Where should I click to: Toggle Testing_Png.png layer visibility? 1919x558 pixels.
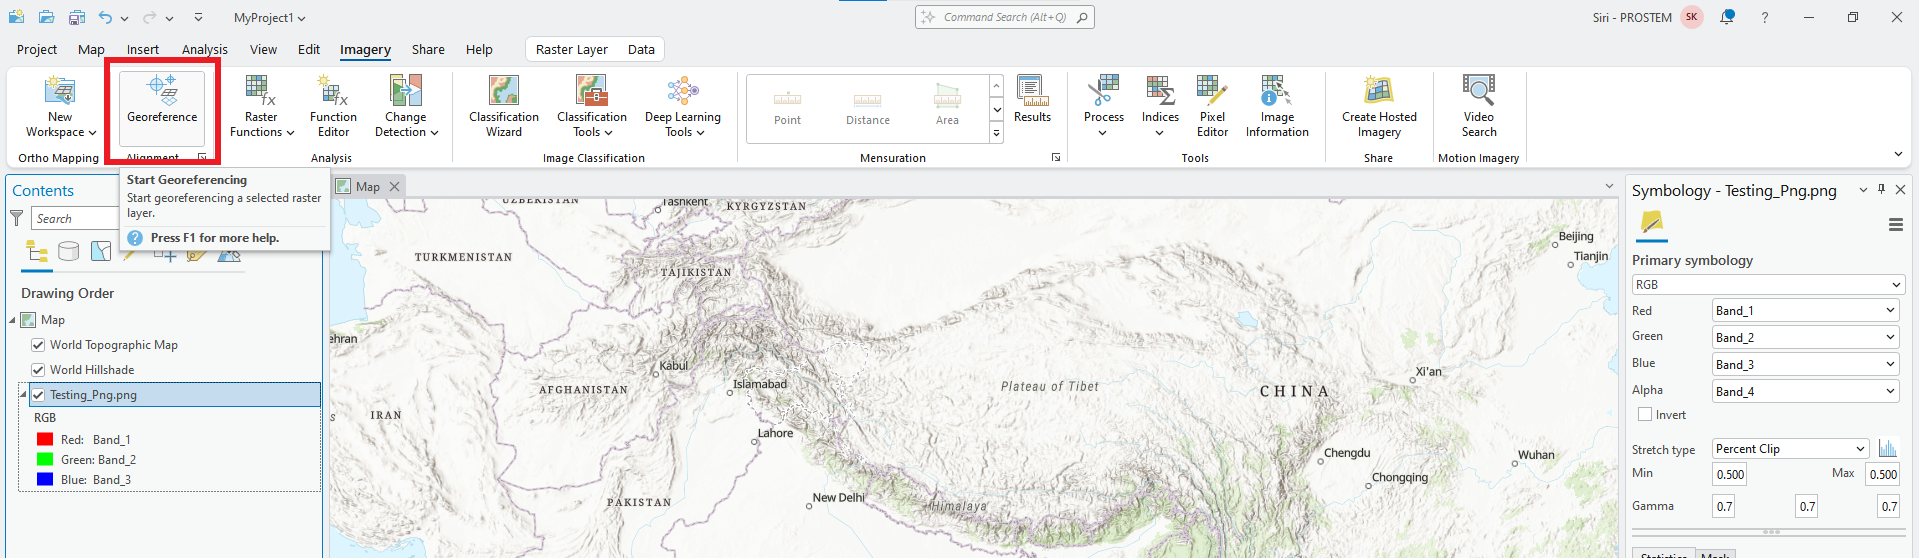[38, 395]
